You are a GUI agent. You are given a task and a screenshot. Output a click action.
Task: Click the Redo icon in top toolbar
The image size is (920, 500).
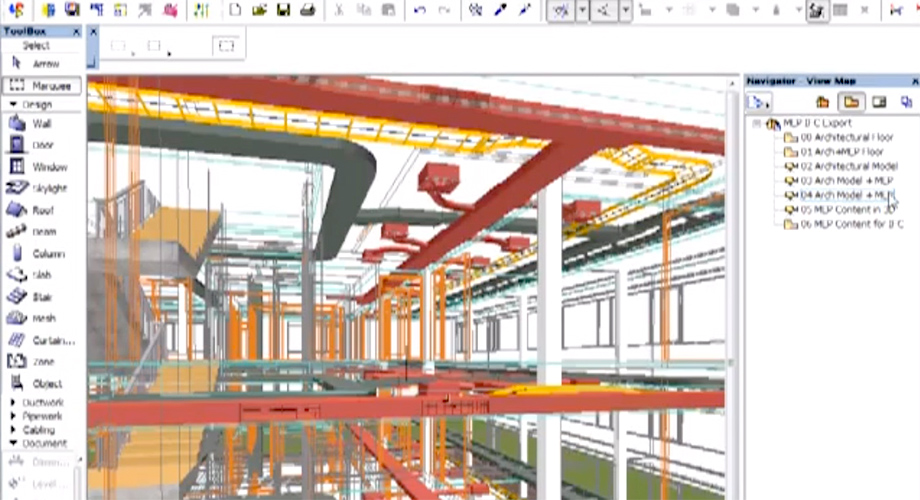tap(444, 10)
